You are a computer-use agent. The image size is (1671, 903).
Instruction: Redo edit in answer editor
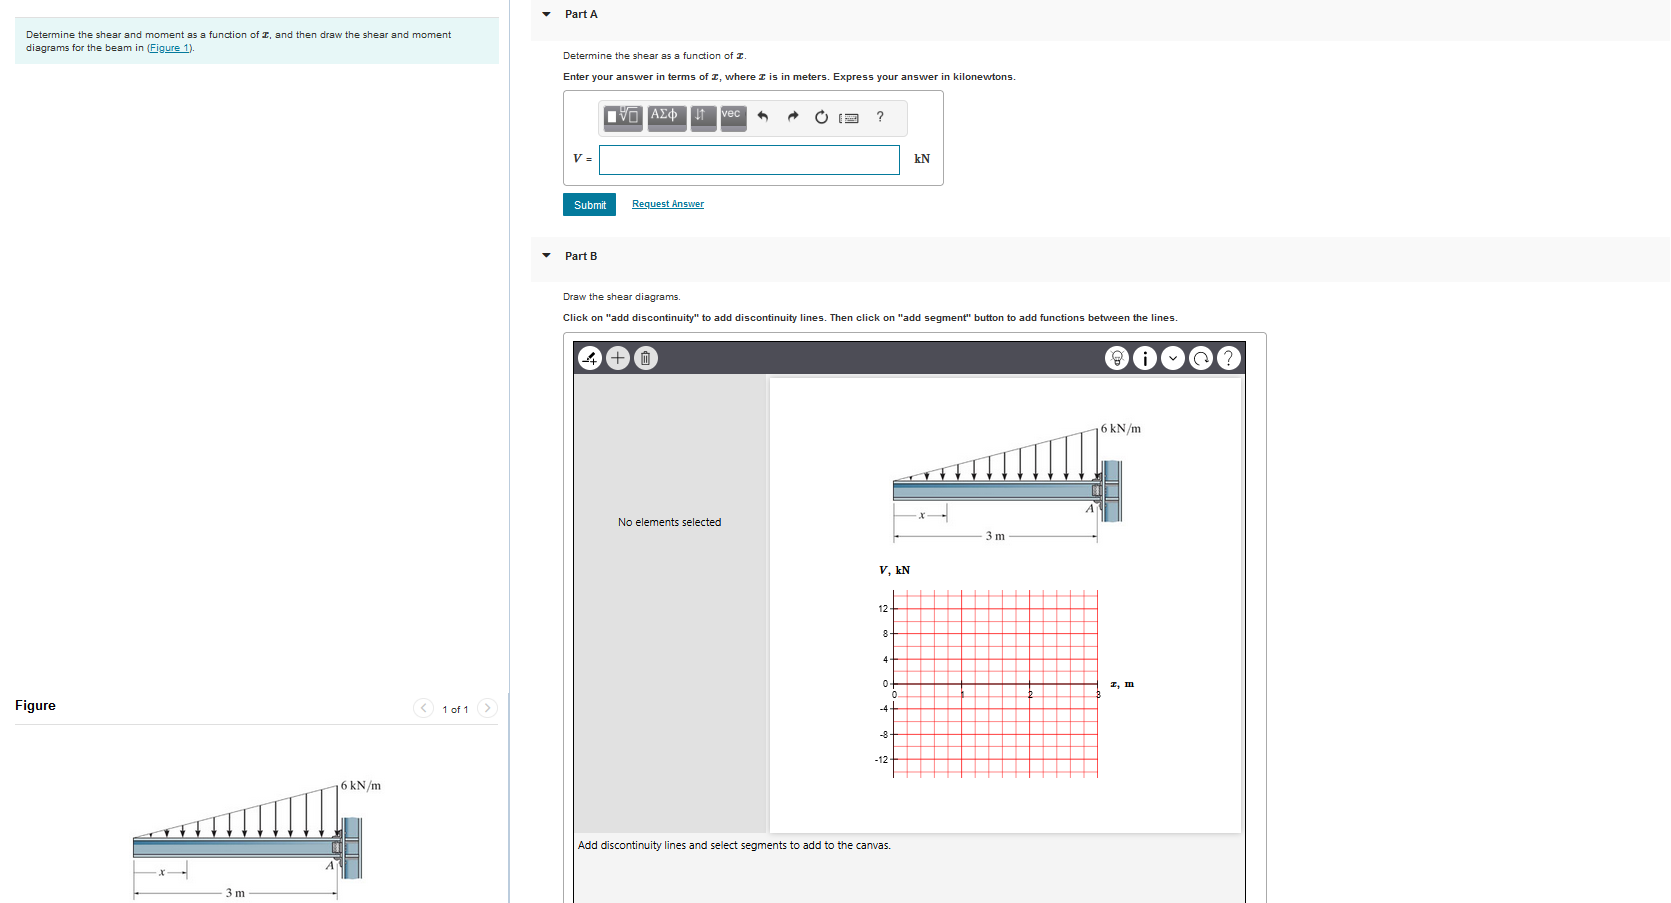coord(793,117)
